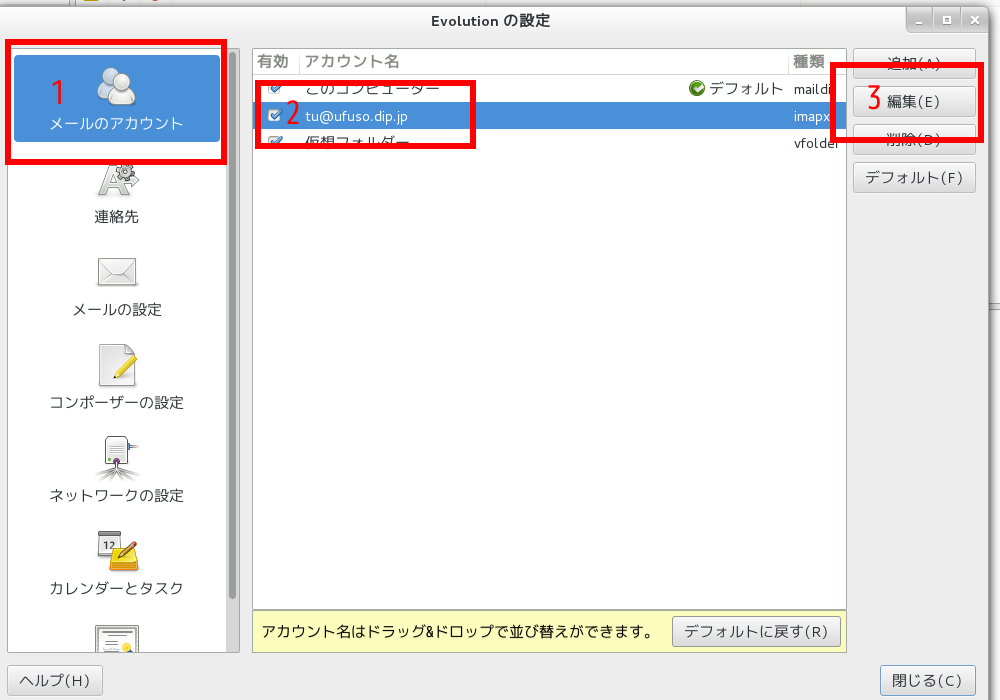This screenshot has height=700, width=1000.
Task: Select ネットワークの設定 network icon
Action: [x=117, y=458]
